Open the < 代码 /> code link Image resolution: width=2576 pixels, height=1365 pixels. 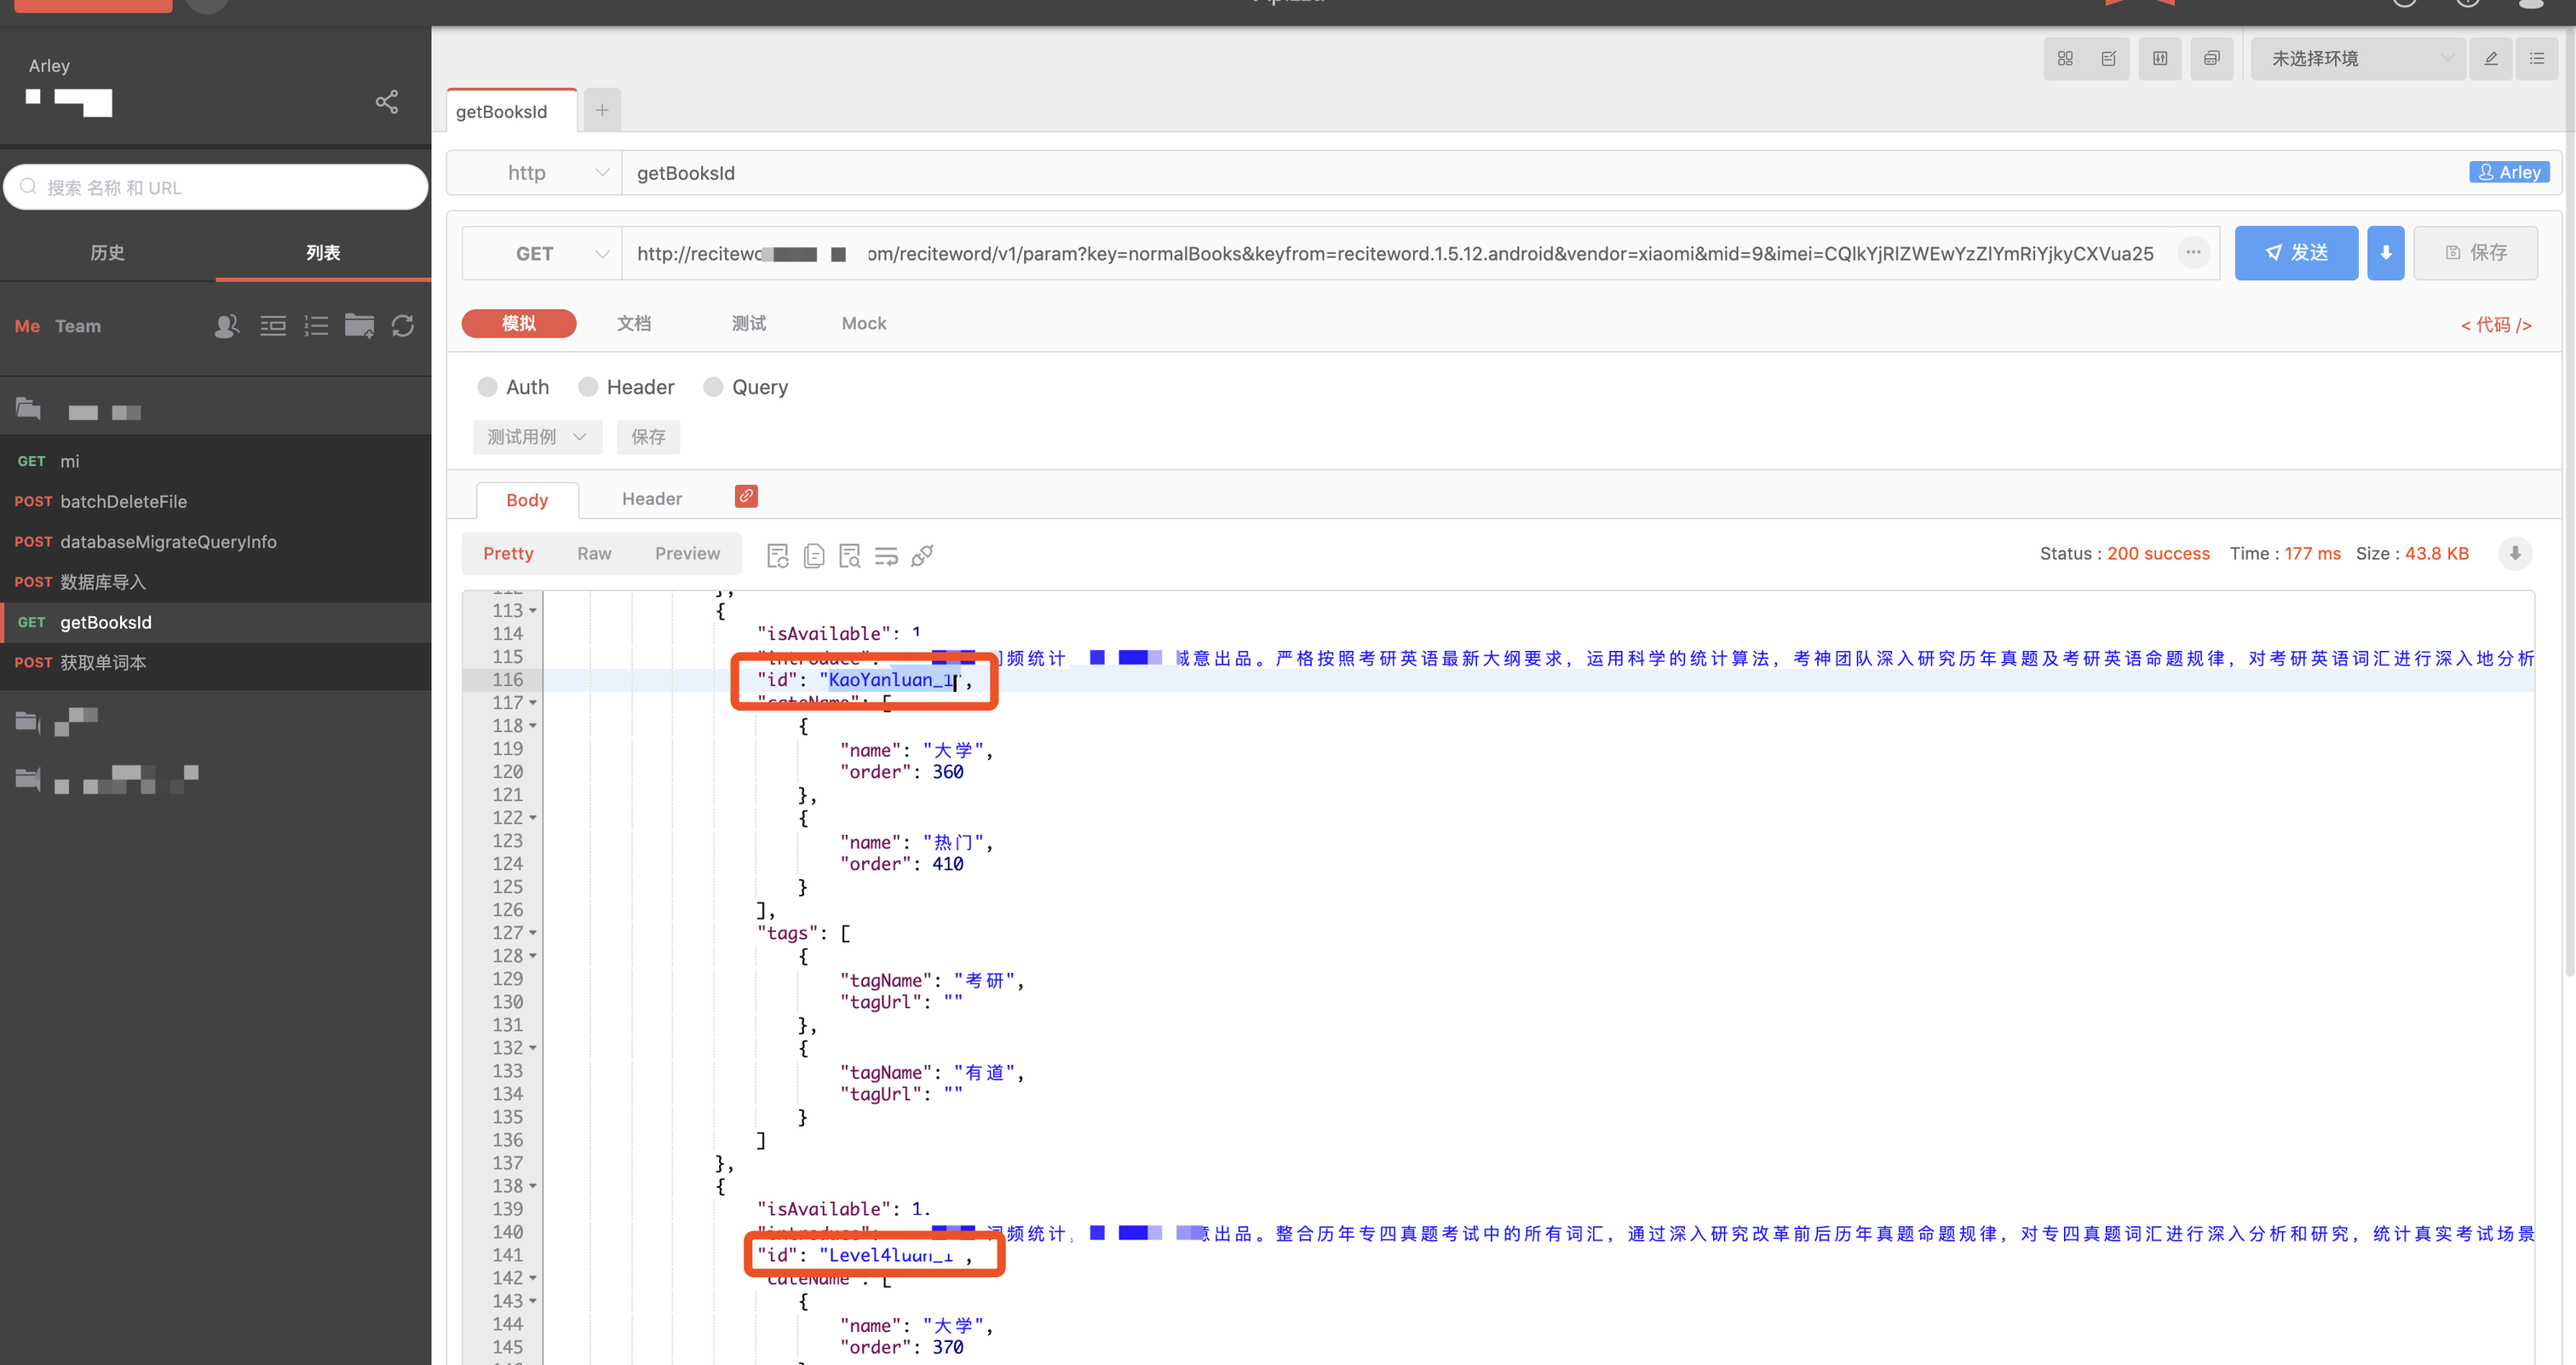2495,325
